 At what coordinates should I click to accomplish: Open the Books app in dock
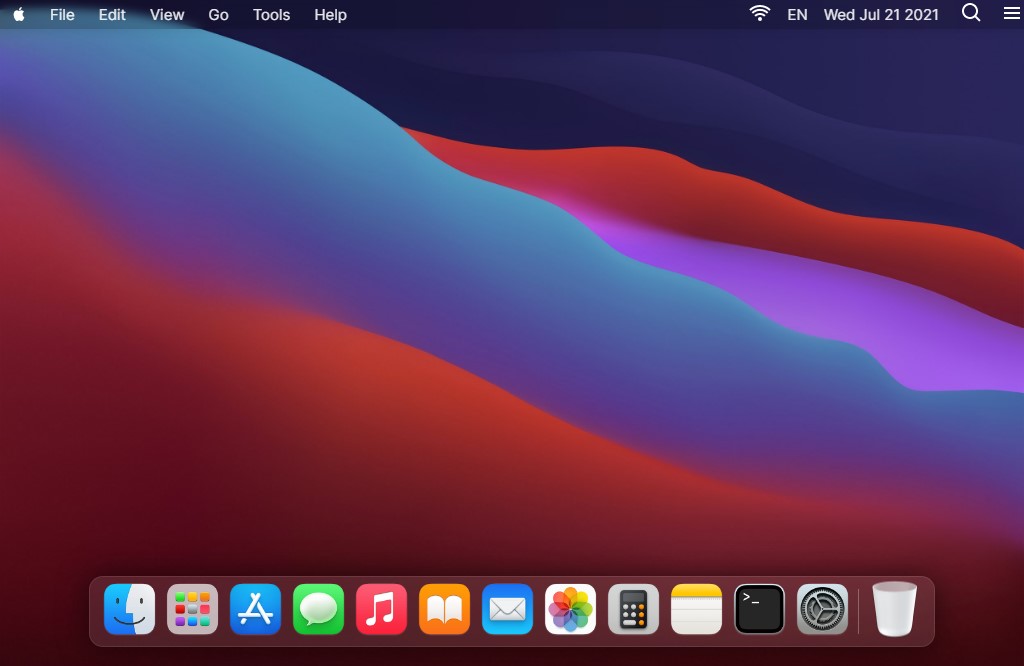(x=445, y=609)
